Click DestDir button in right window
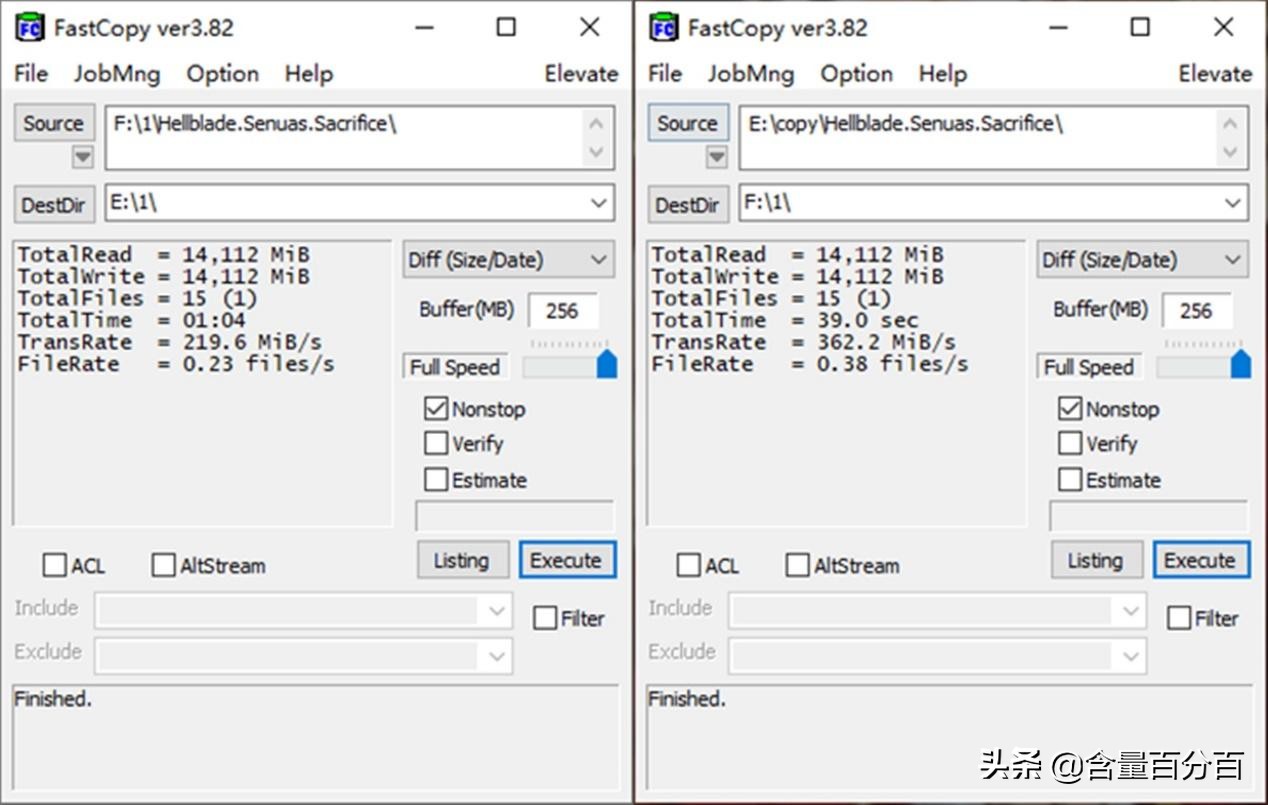 [688, 205]
